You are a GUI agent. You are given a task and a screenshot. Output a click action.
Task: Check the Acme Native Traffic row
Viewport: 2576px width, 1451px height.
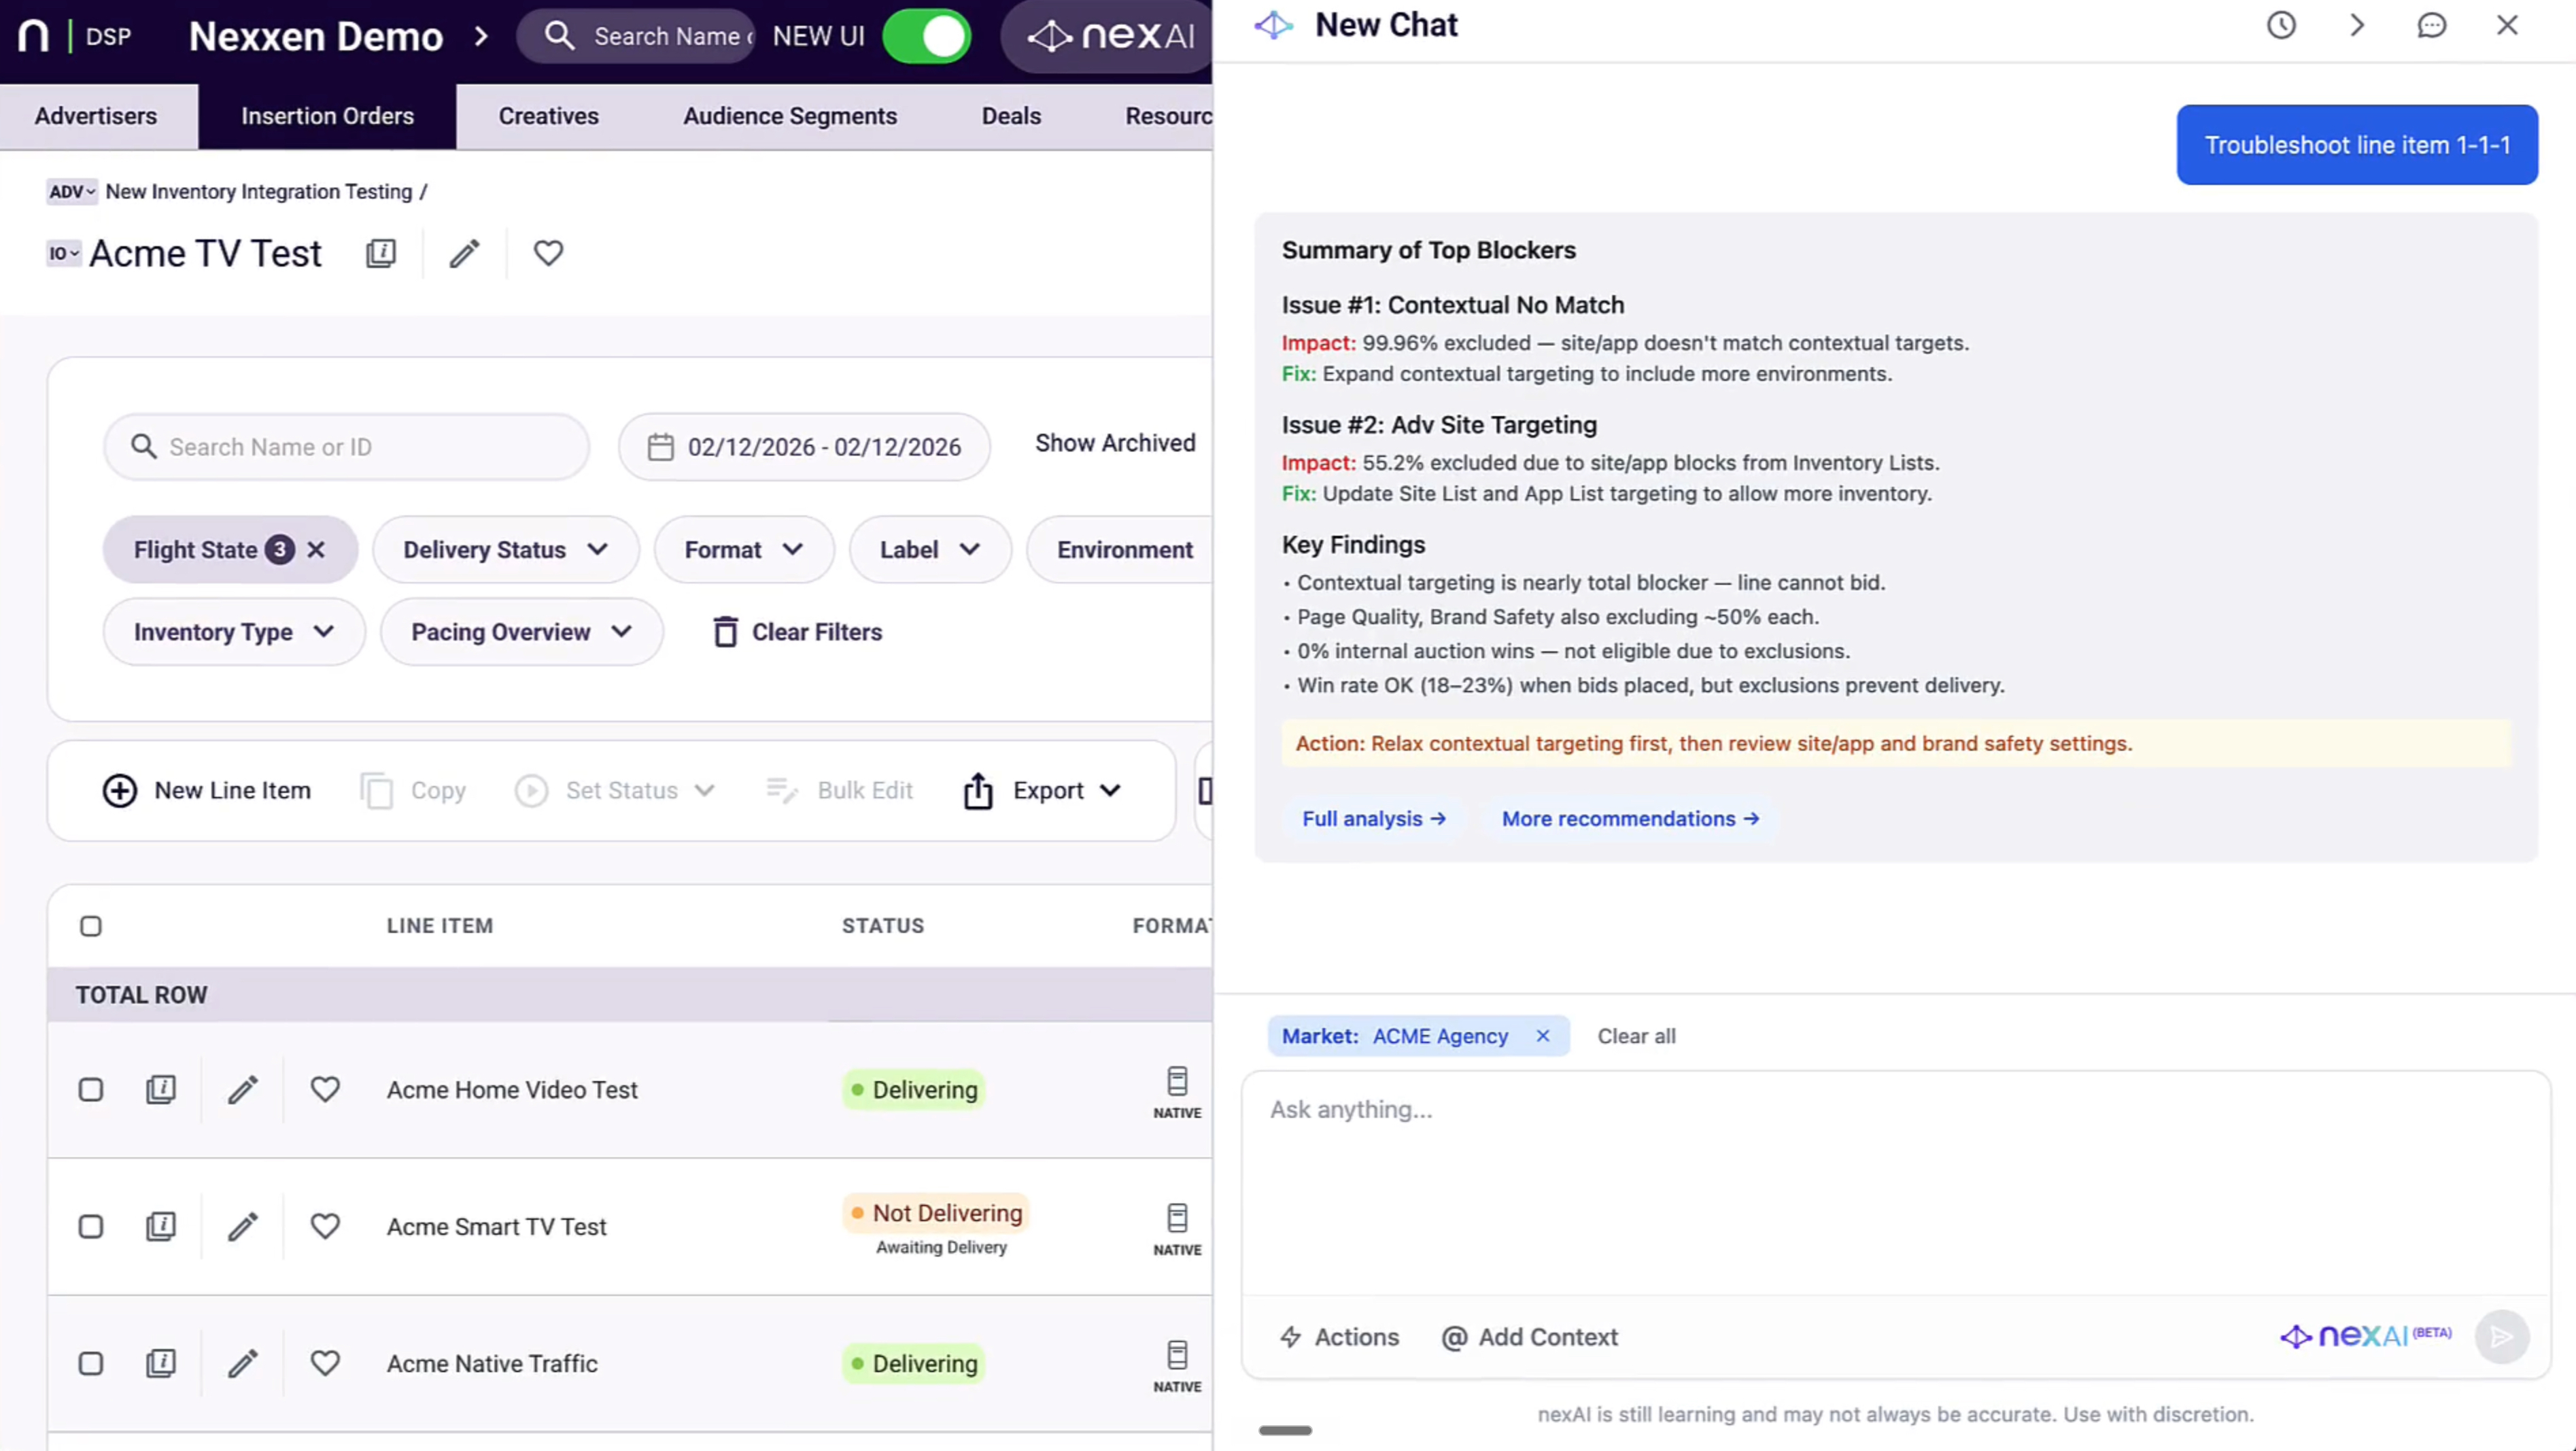tap(91, 1363)
